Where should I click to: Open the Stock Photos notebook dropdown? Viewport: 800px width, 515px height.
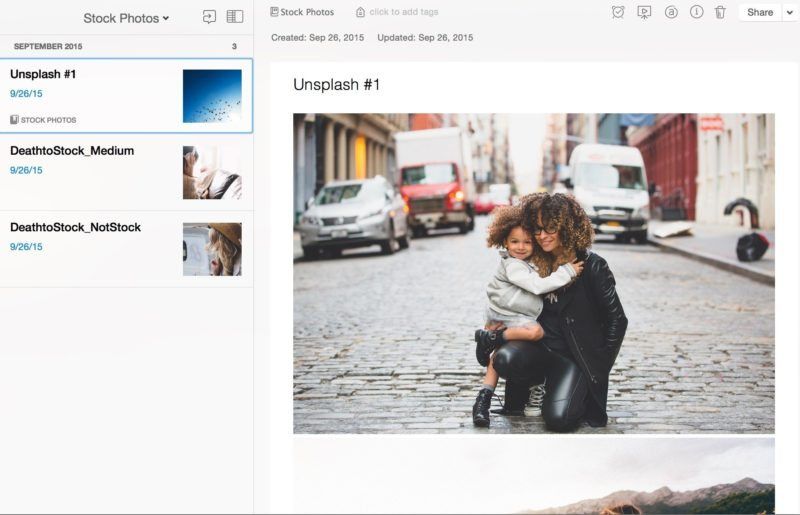[126, 18]
